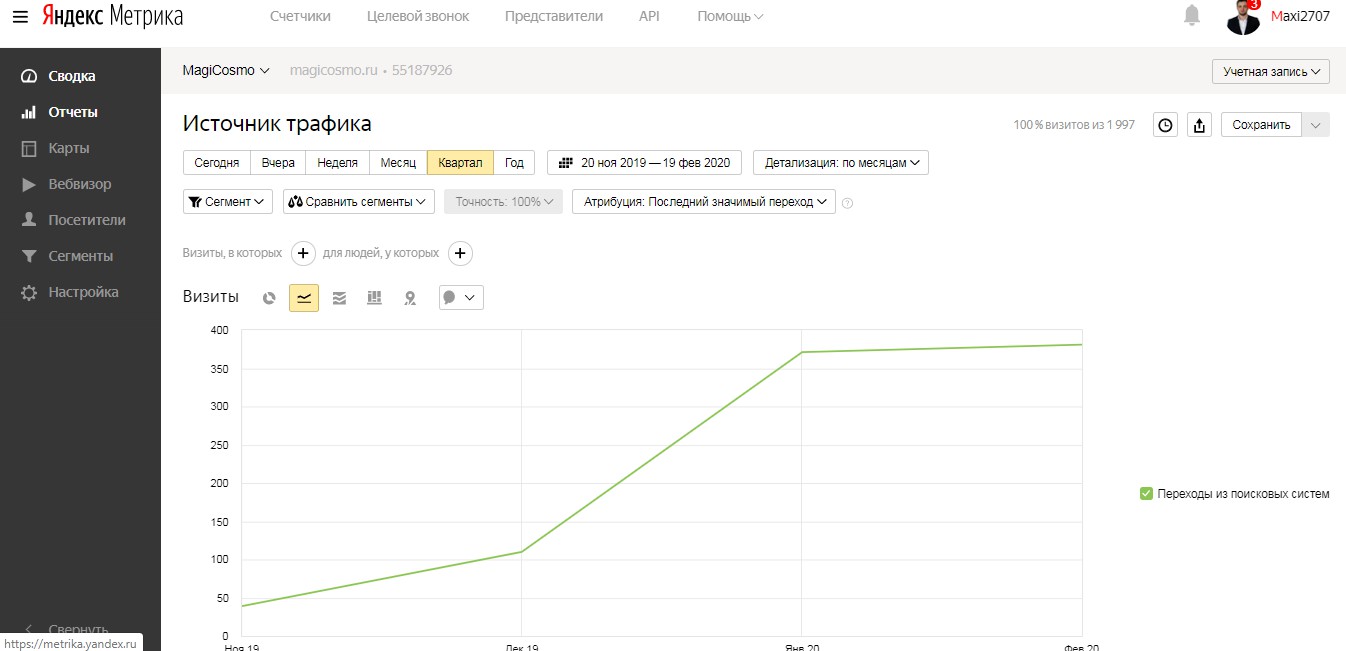The height and width of the screenshot is (651, 1346).
Task: Go to Счетчики in top navigation
Action: click(x=300, y=16)
